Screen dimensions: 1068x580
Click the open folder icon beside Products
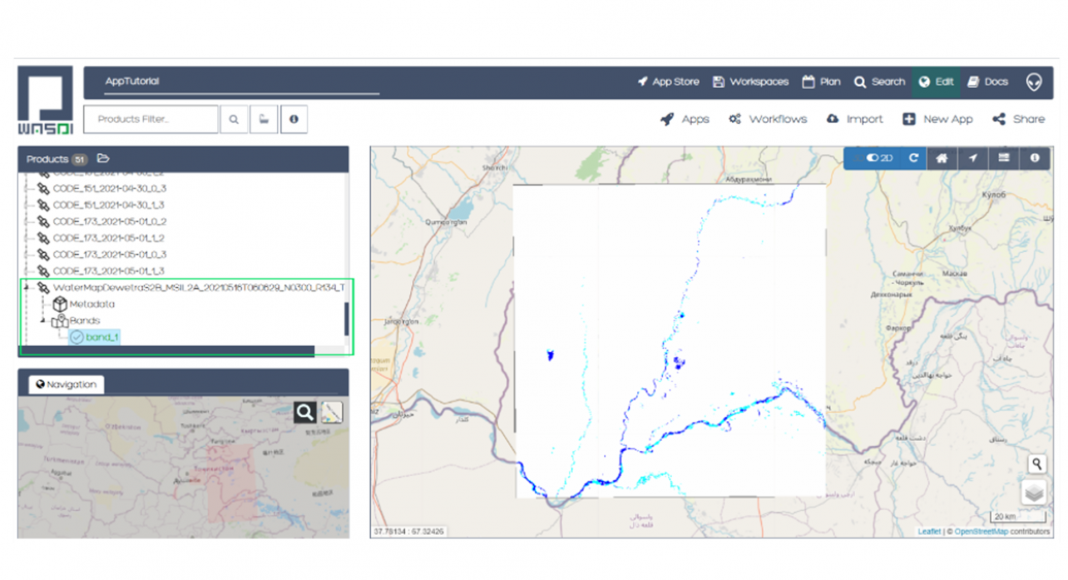click(103, 159)
